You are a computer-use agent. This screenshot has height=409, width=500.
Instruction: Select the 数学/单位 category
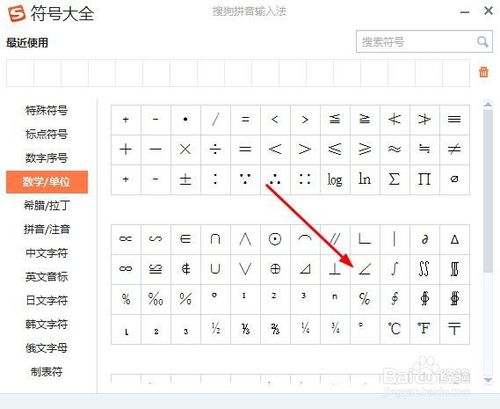47,182
